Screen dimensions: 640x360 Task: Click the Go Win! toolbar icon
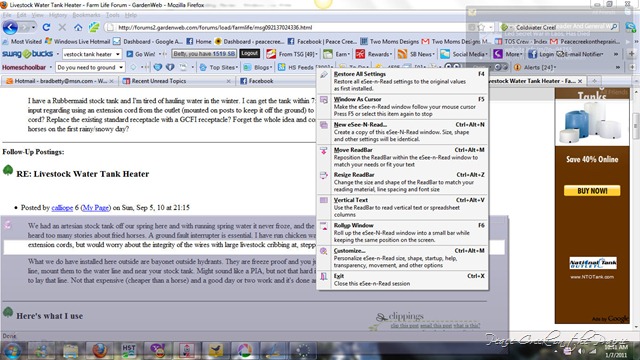point(141,54)
